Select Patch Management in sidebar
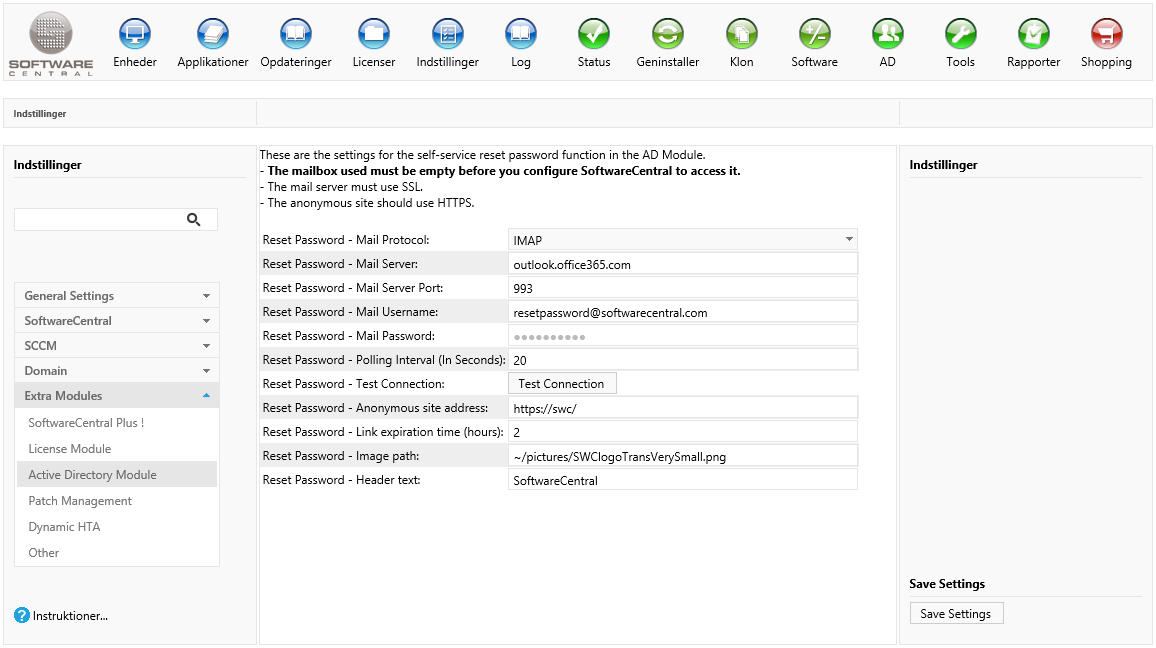The width and height of the screenshot is (1156, 648). coord(80,501)
